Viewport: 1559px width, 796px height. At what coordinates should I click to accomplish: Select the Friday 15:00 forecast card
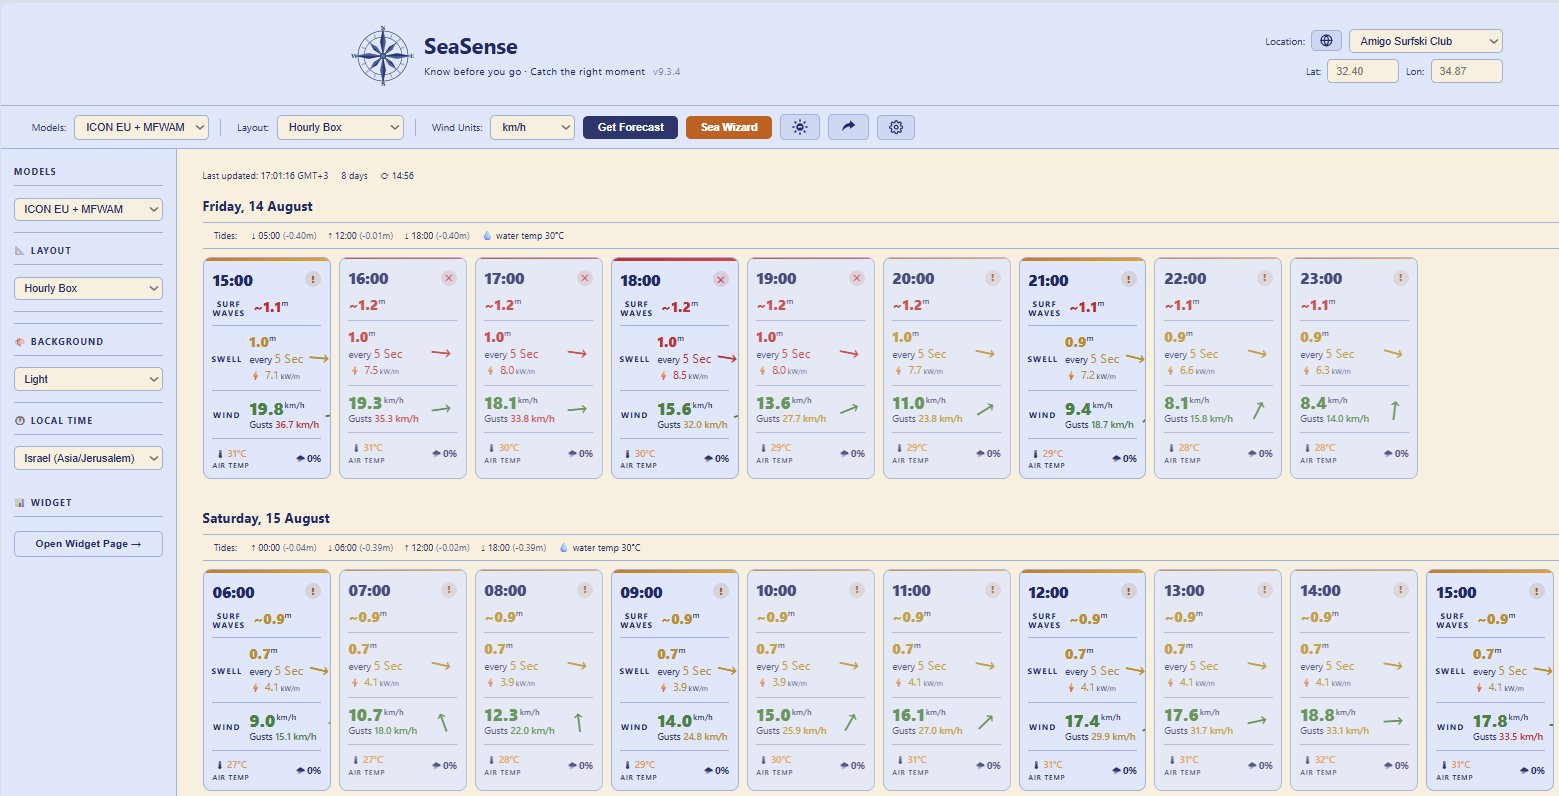click(x=267, y=368)
